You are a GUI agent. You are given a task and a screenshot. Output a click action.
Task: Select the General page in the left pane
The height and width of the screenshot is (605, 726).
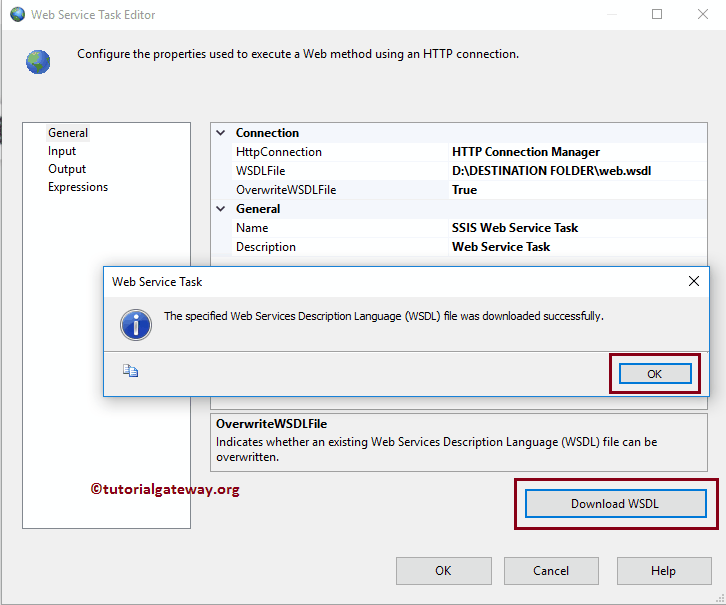68,133
